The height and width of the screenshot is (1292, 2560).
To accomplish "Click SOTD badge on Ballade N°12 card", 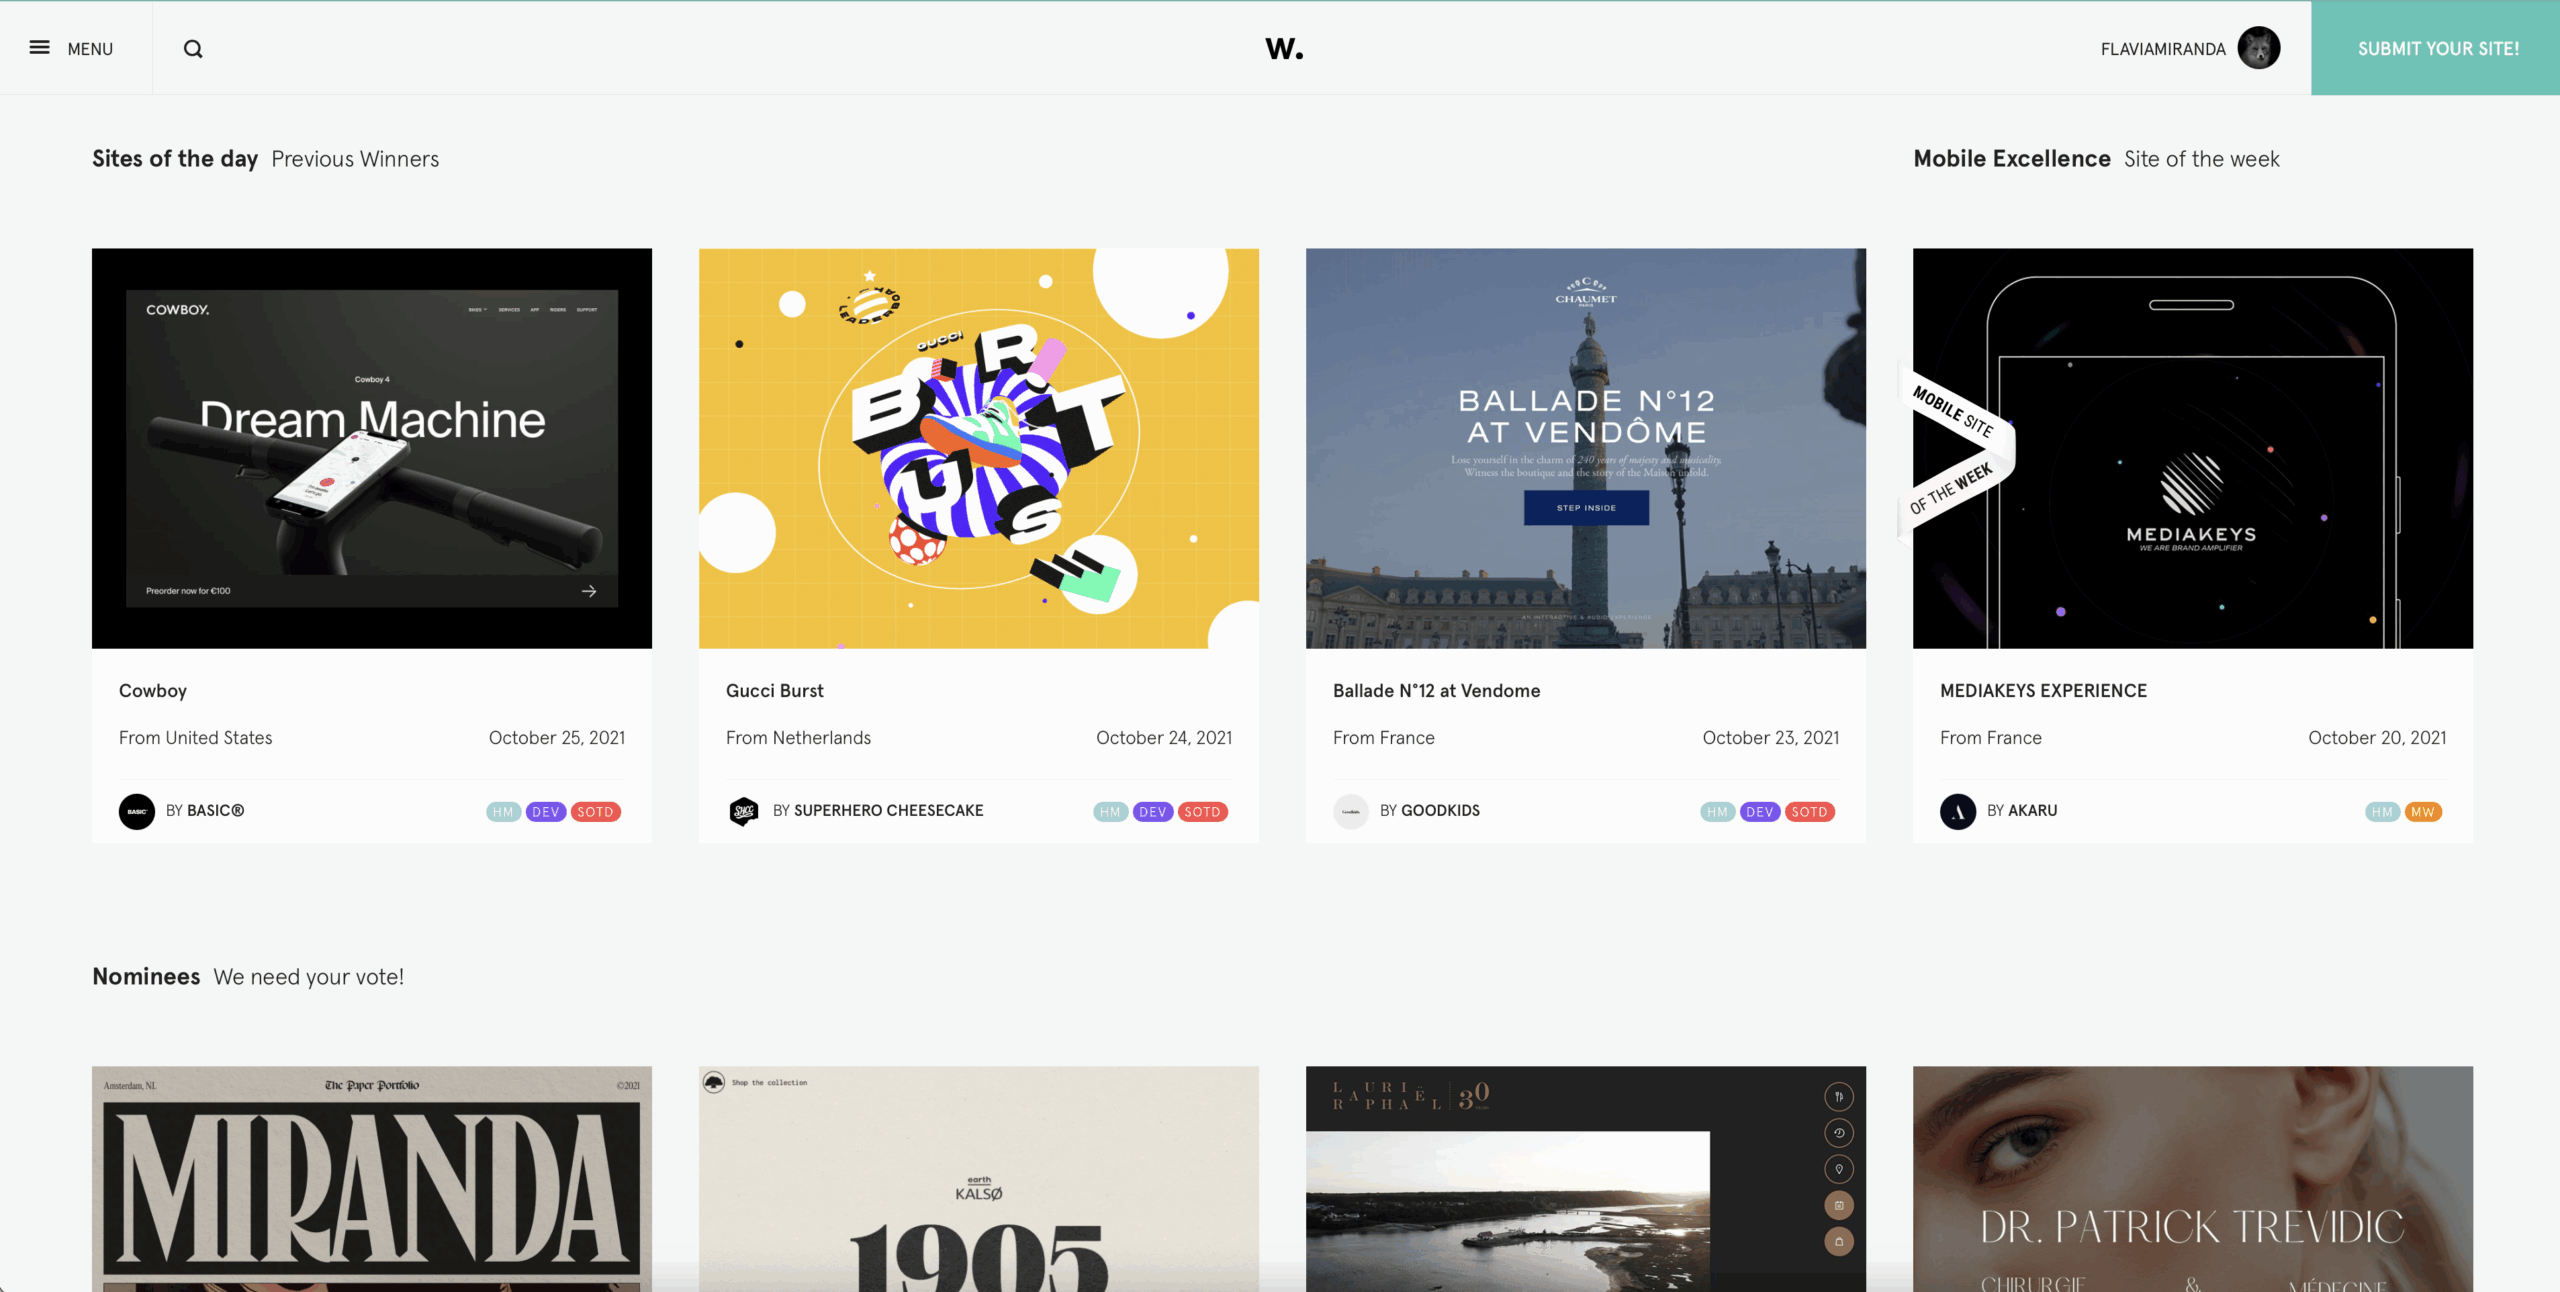I will [1809, 812].
